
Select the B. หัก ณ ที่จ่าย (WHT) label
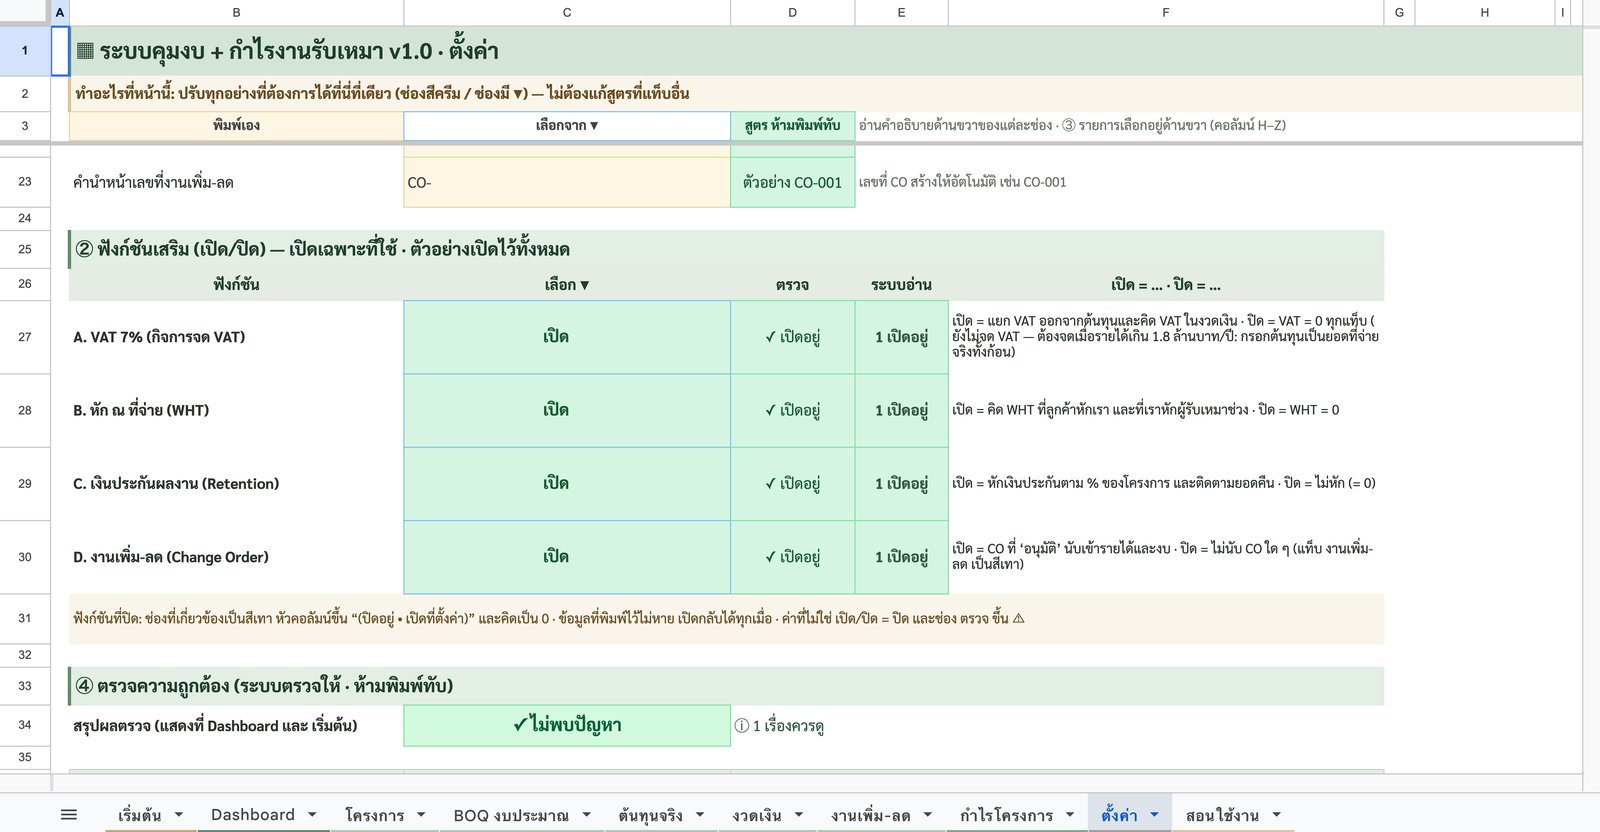pos(141,410)
